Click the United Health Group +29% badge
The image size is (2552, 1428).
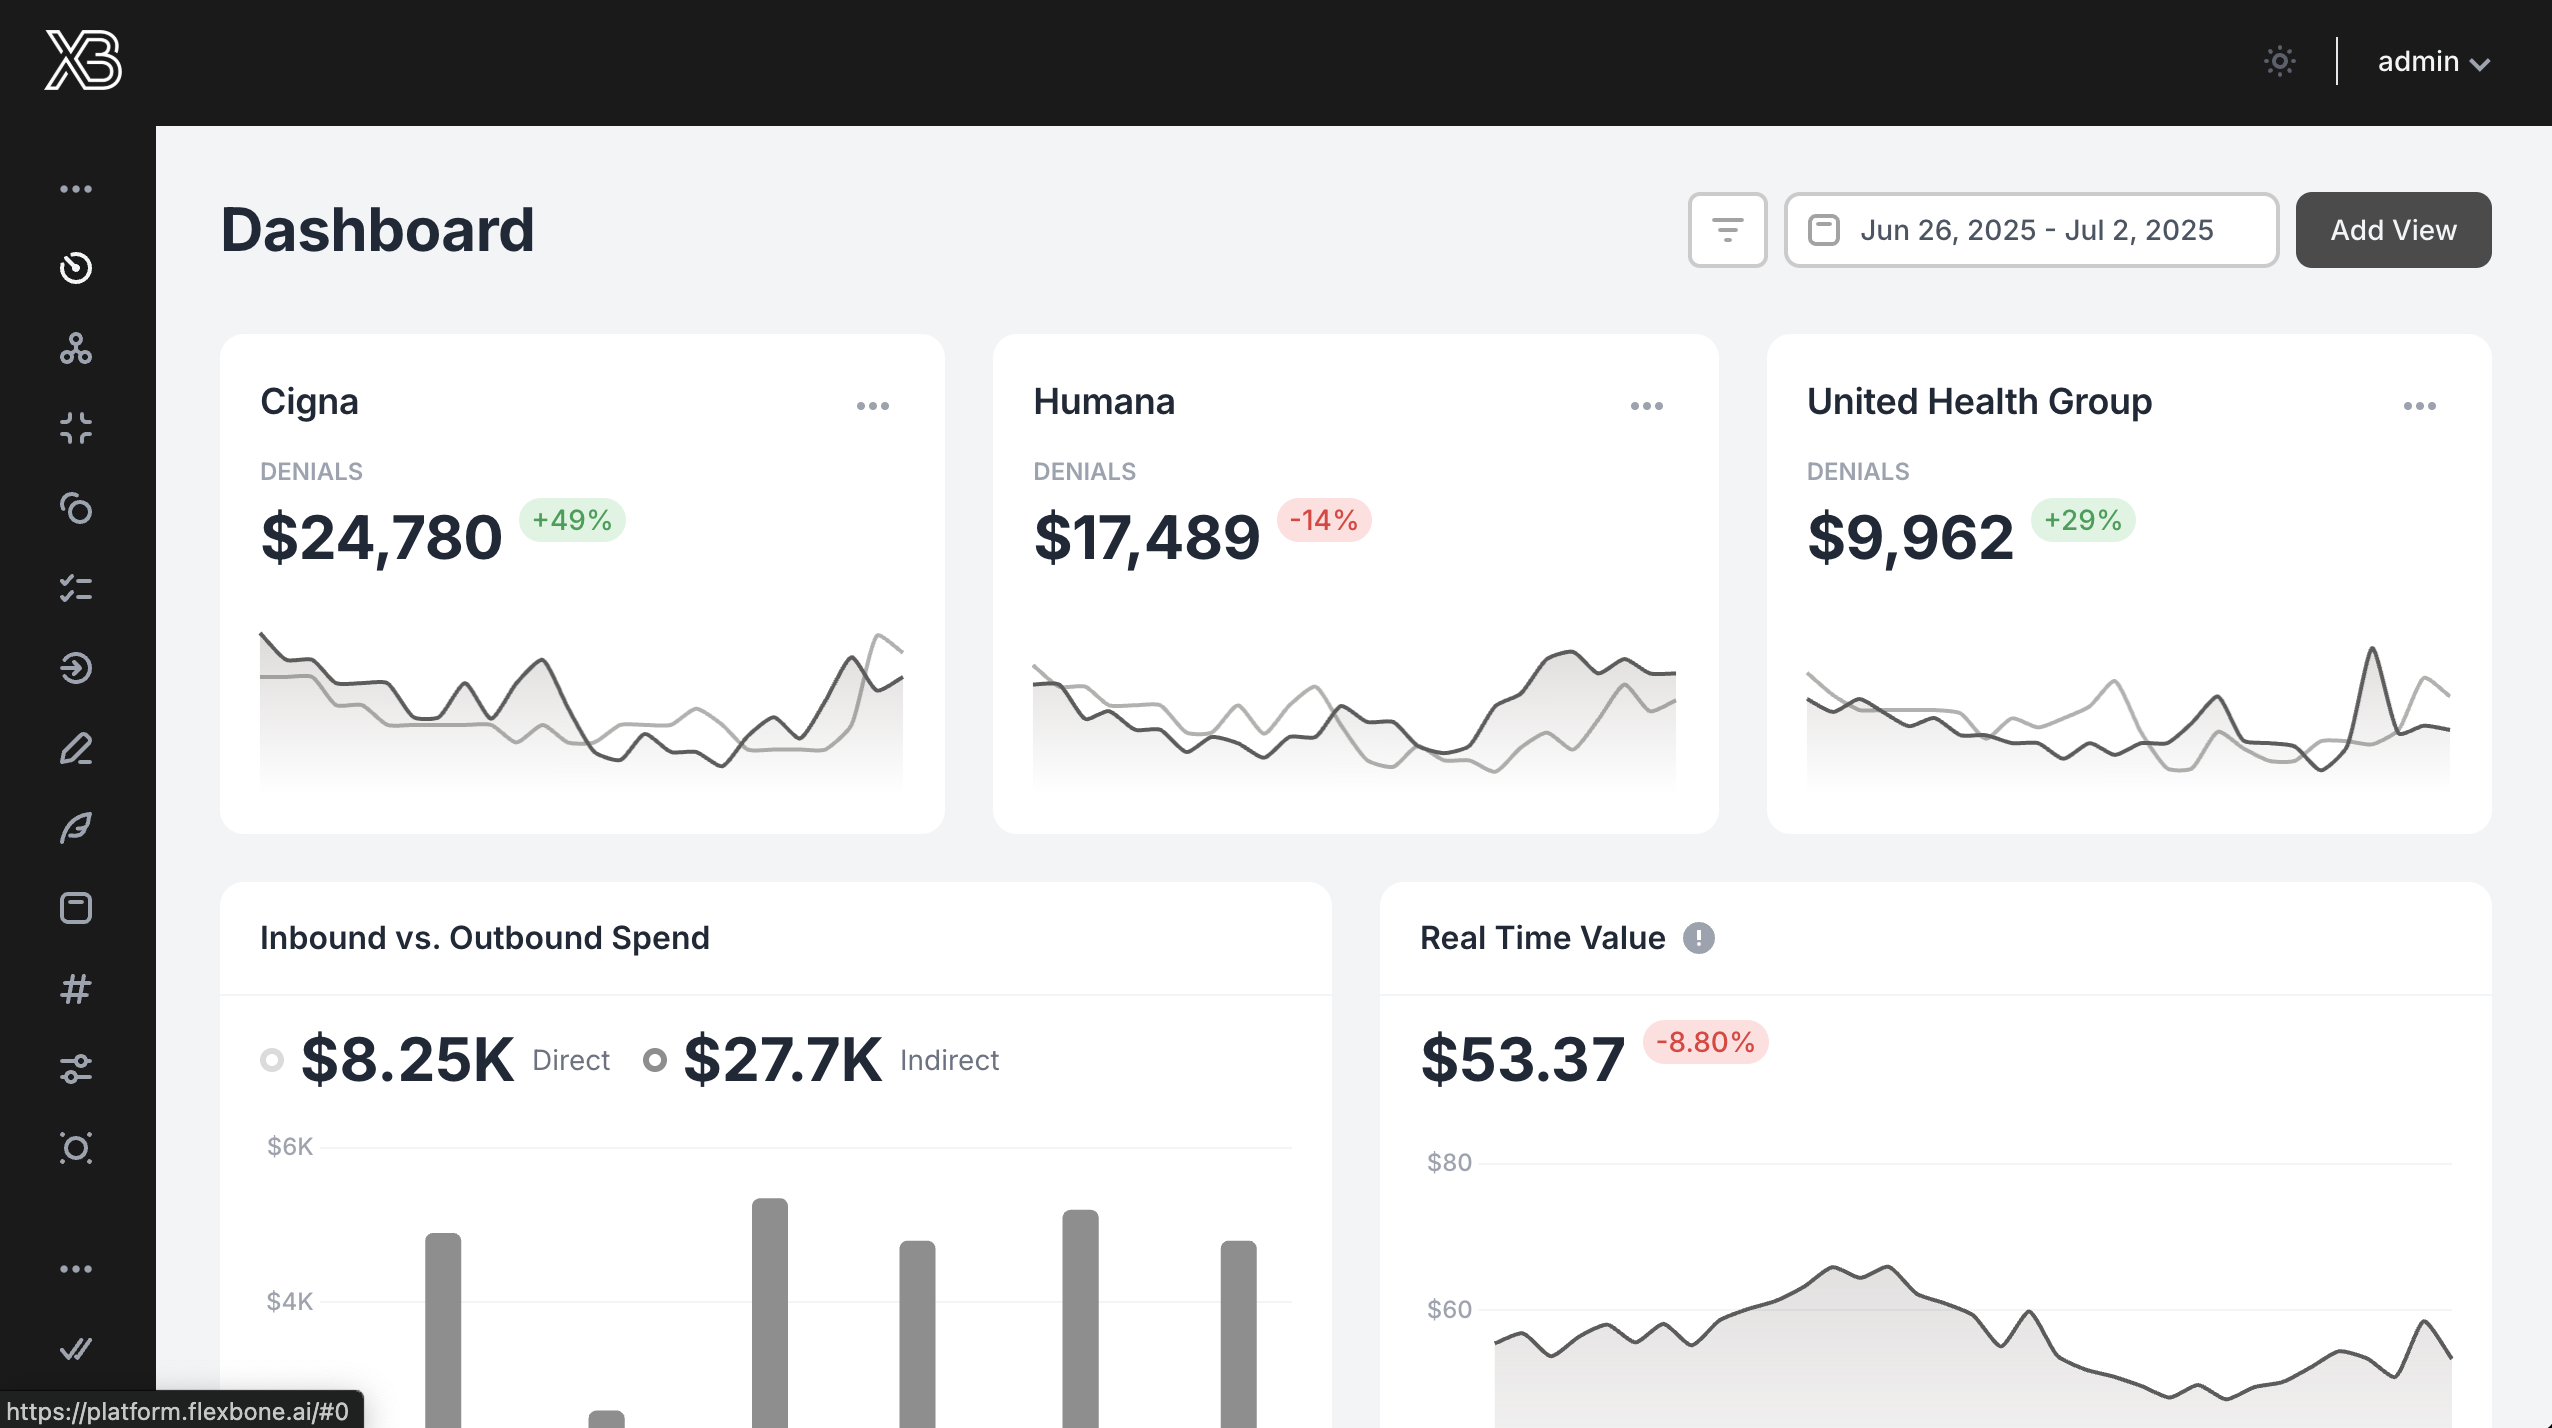point(2083,520)
